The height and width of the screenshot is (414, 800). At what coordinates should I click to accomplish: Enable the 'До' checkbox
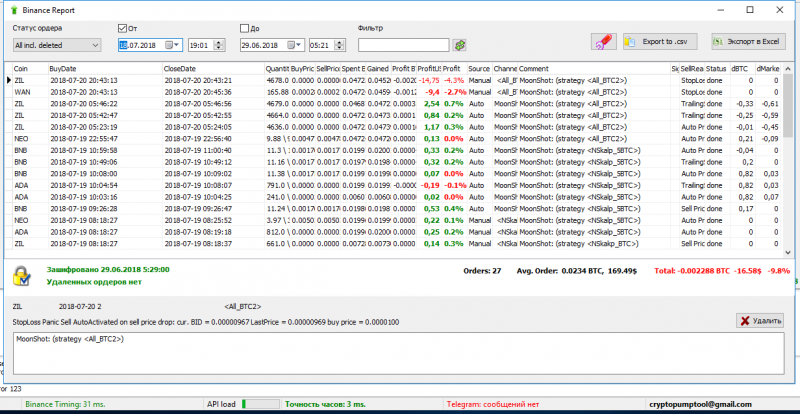(244, 28)
